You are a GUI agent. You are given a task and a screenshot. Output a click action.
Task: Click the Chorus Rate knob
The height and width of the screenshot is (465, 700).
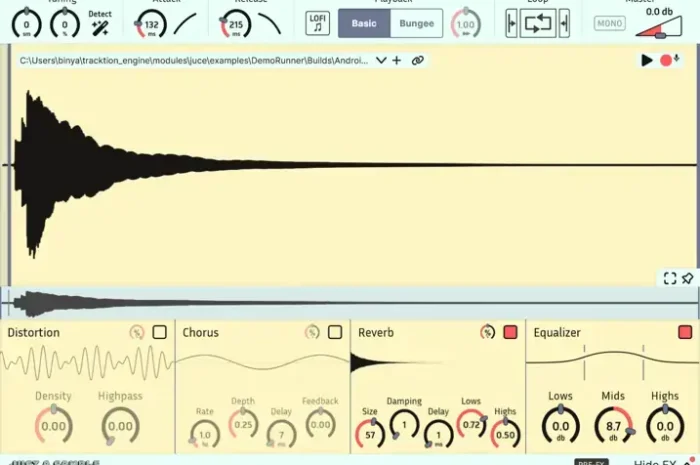[x=204, y=434]
